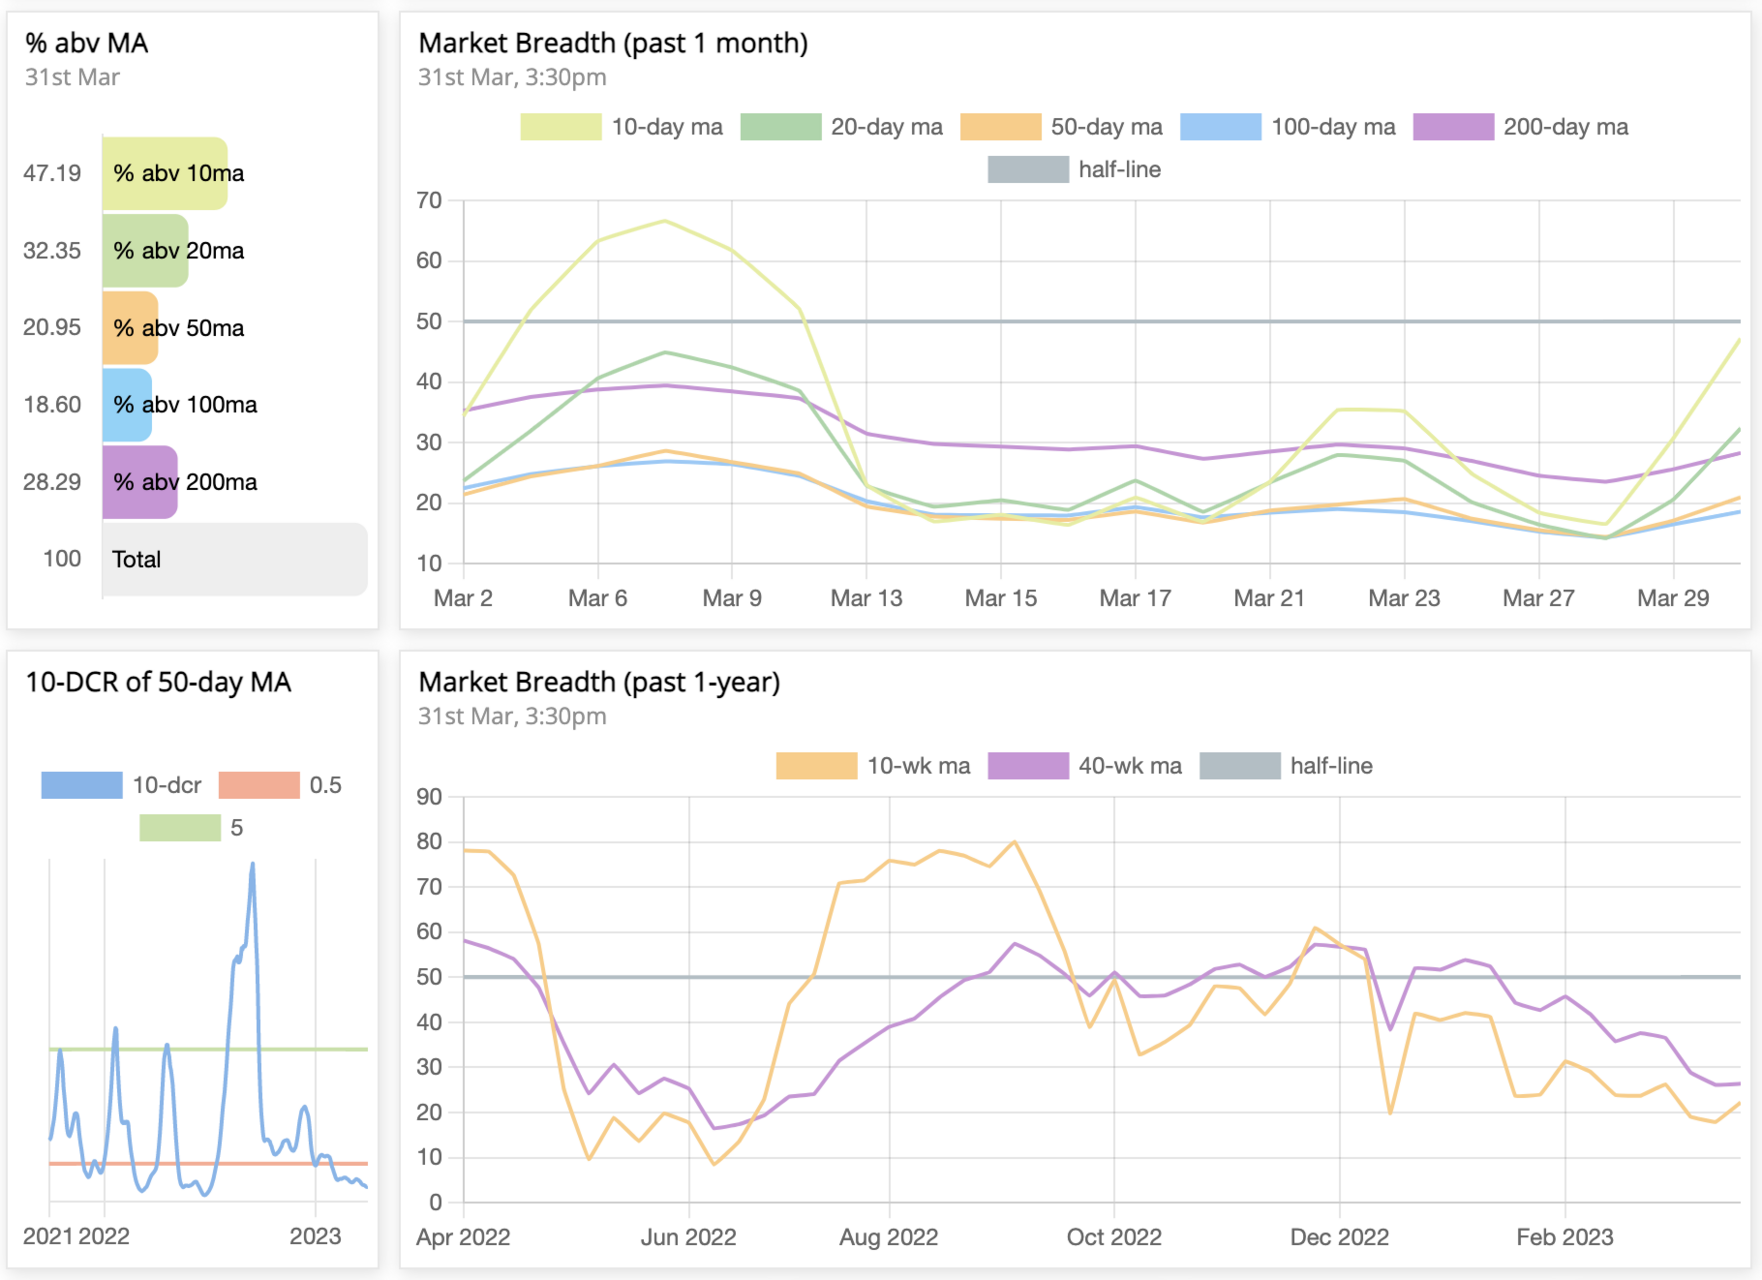Viewport: 1762px width, 1280px height.
Task: Click 'Market Breadth (past 1-year)' title
Action: [x=599, y=682]
